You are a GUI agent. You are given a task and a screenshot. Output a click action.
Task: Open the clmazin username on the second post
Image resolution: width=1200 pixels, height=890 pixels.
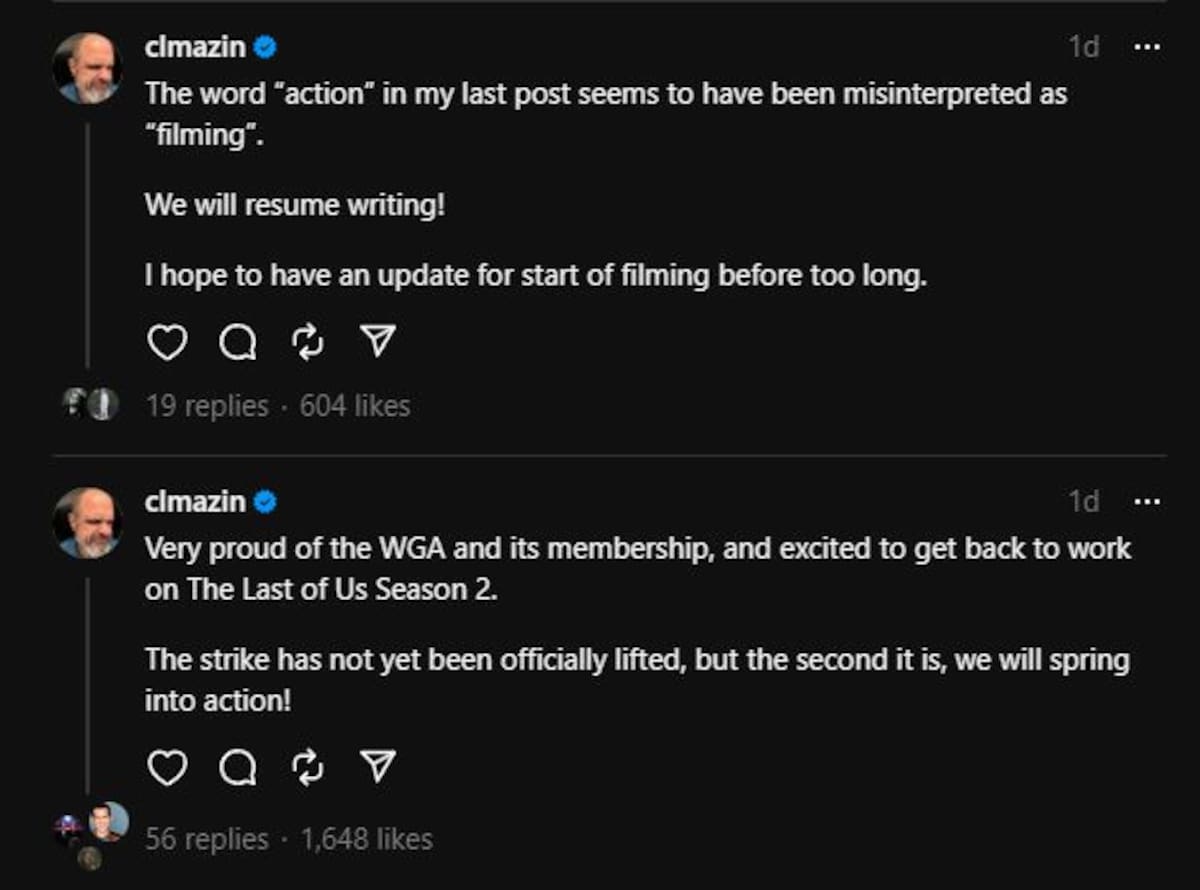[x=195, y=501]
